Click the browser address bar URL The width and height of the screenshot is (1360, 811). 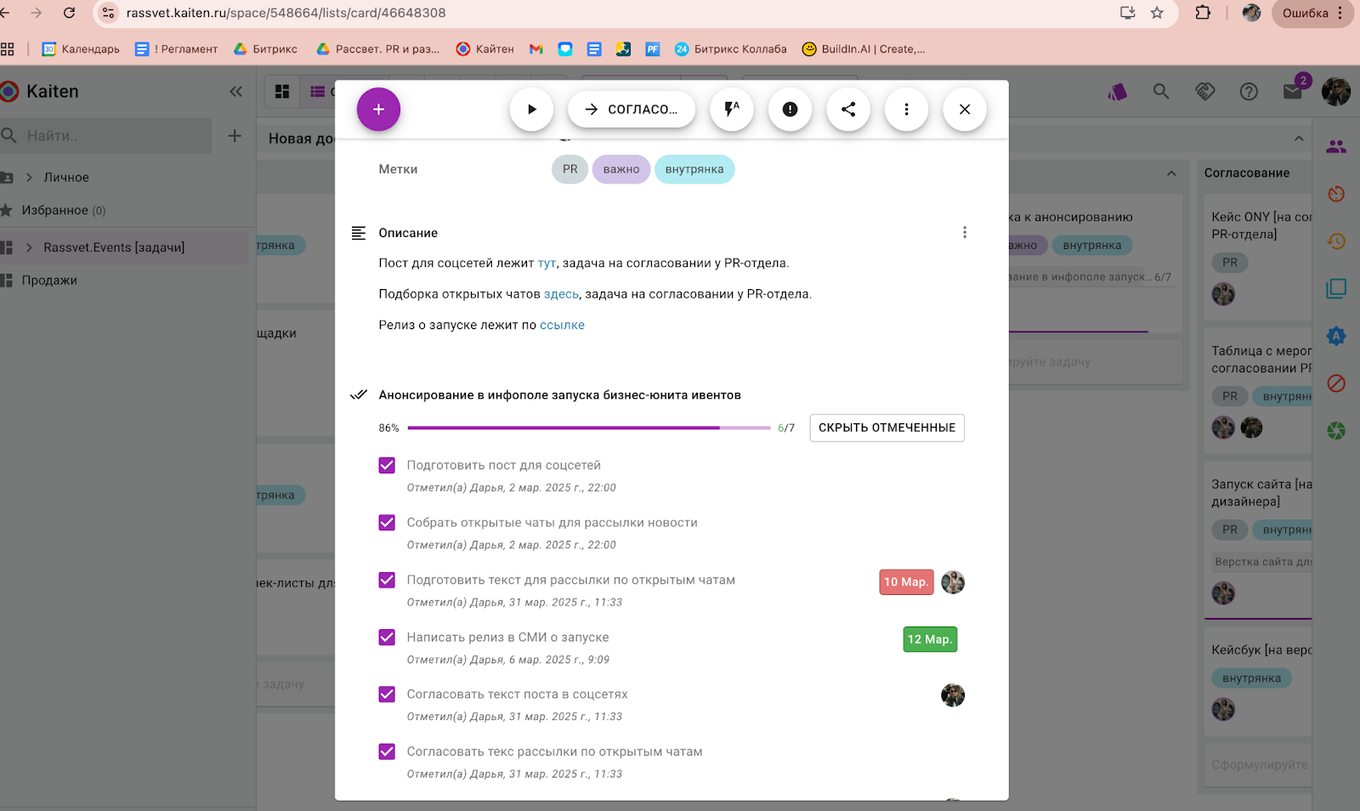point(286,13)
